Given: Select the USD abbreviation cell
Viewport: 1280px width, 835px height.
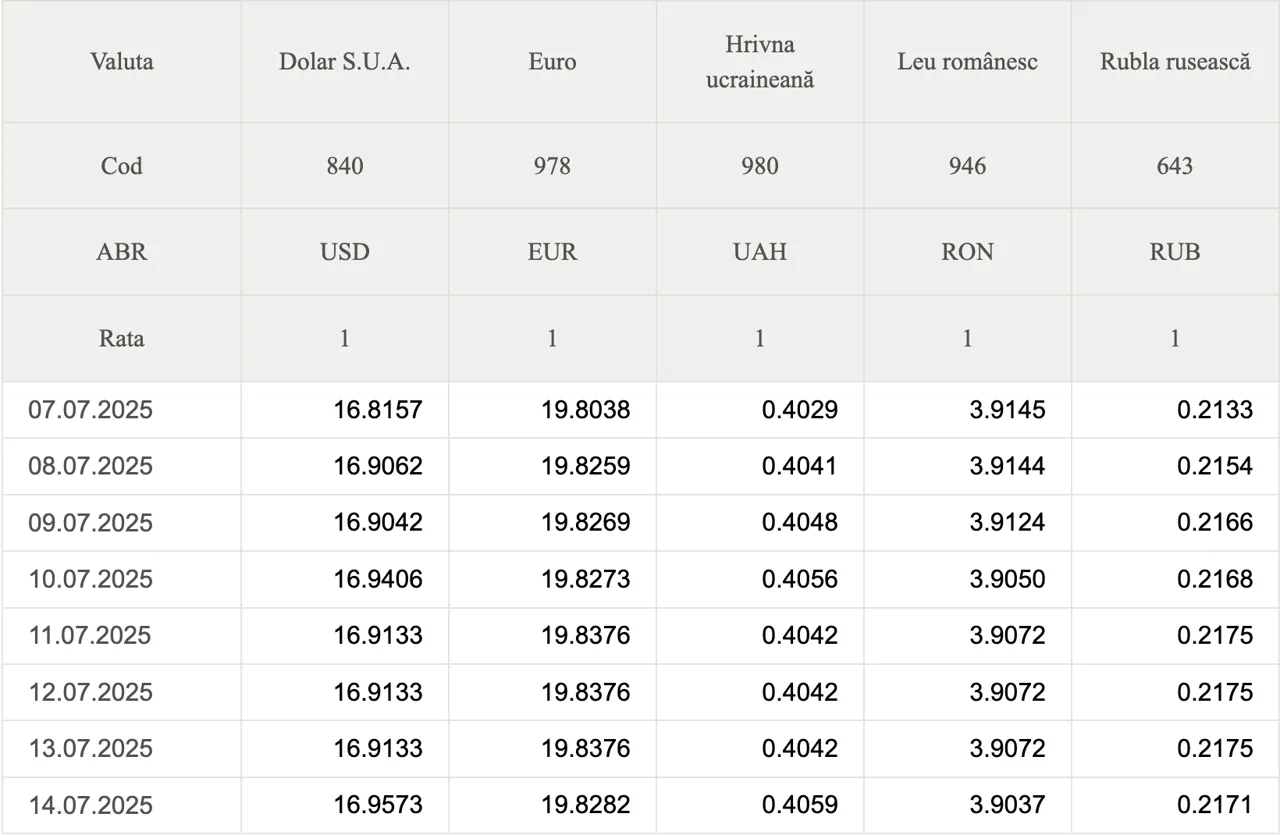Looking at the screenshot, I should [x=345, y=252].
